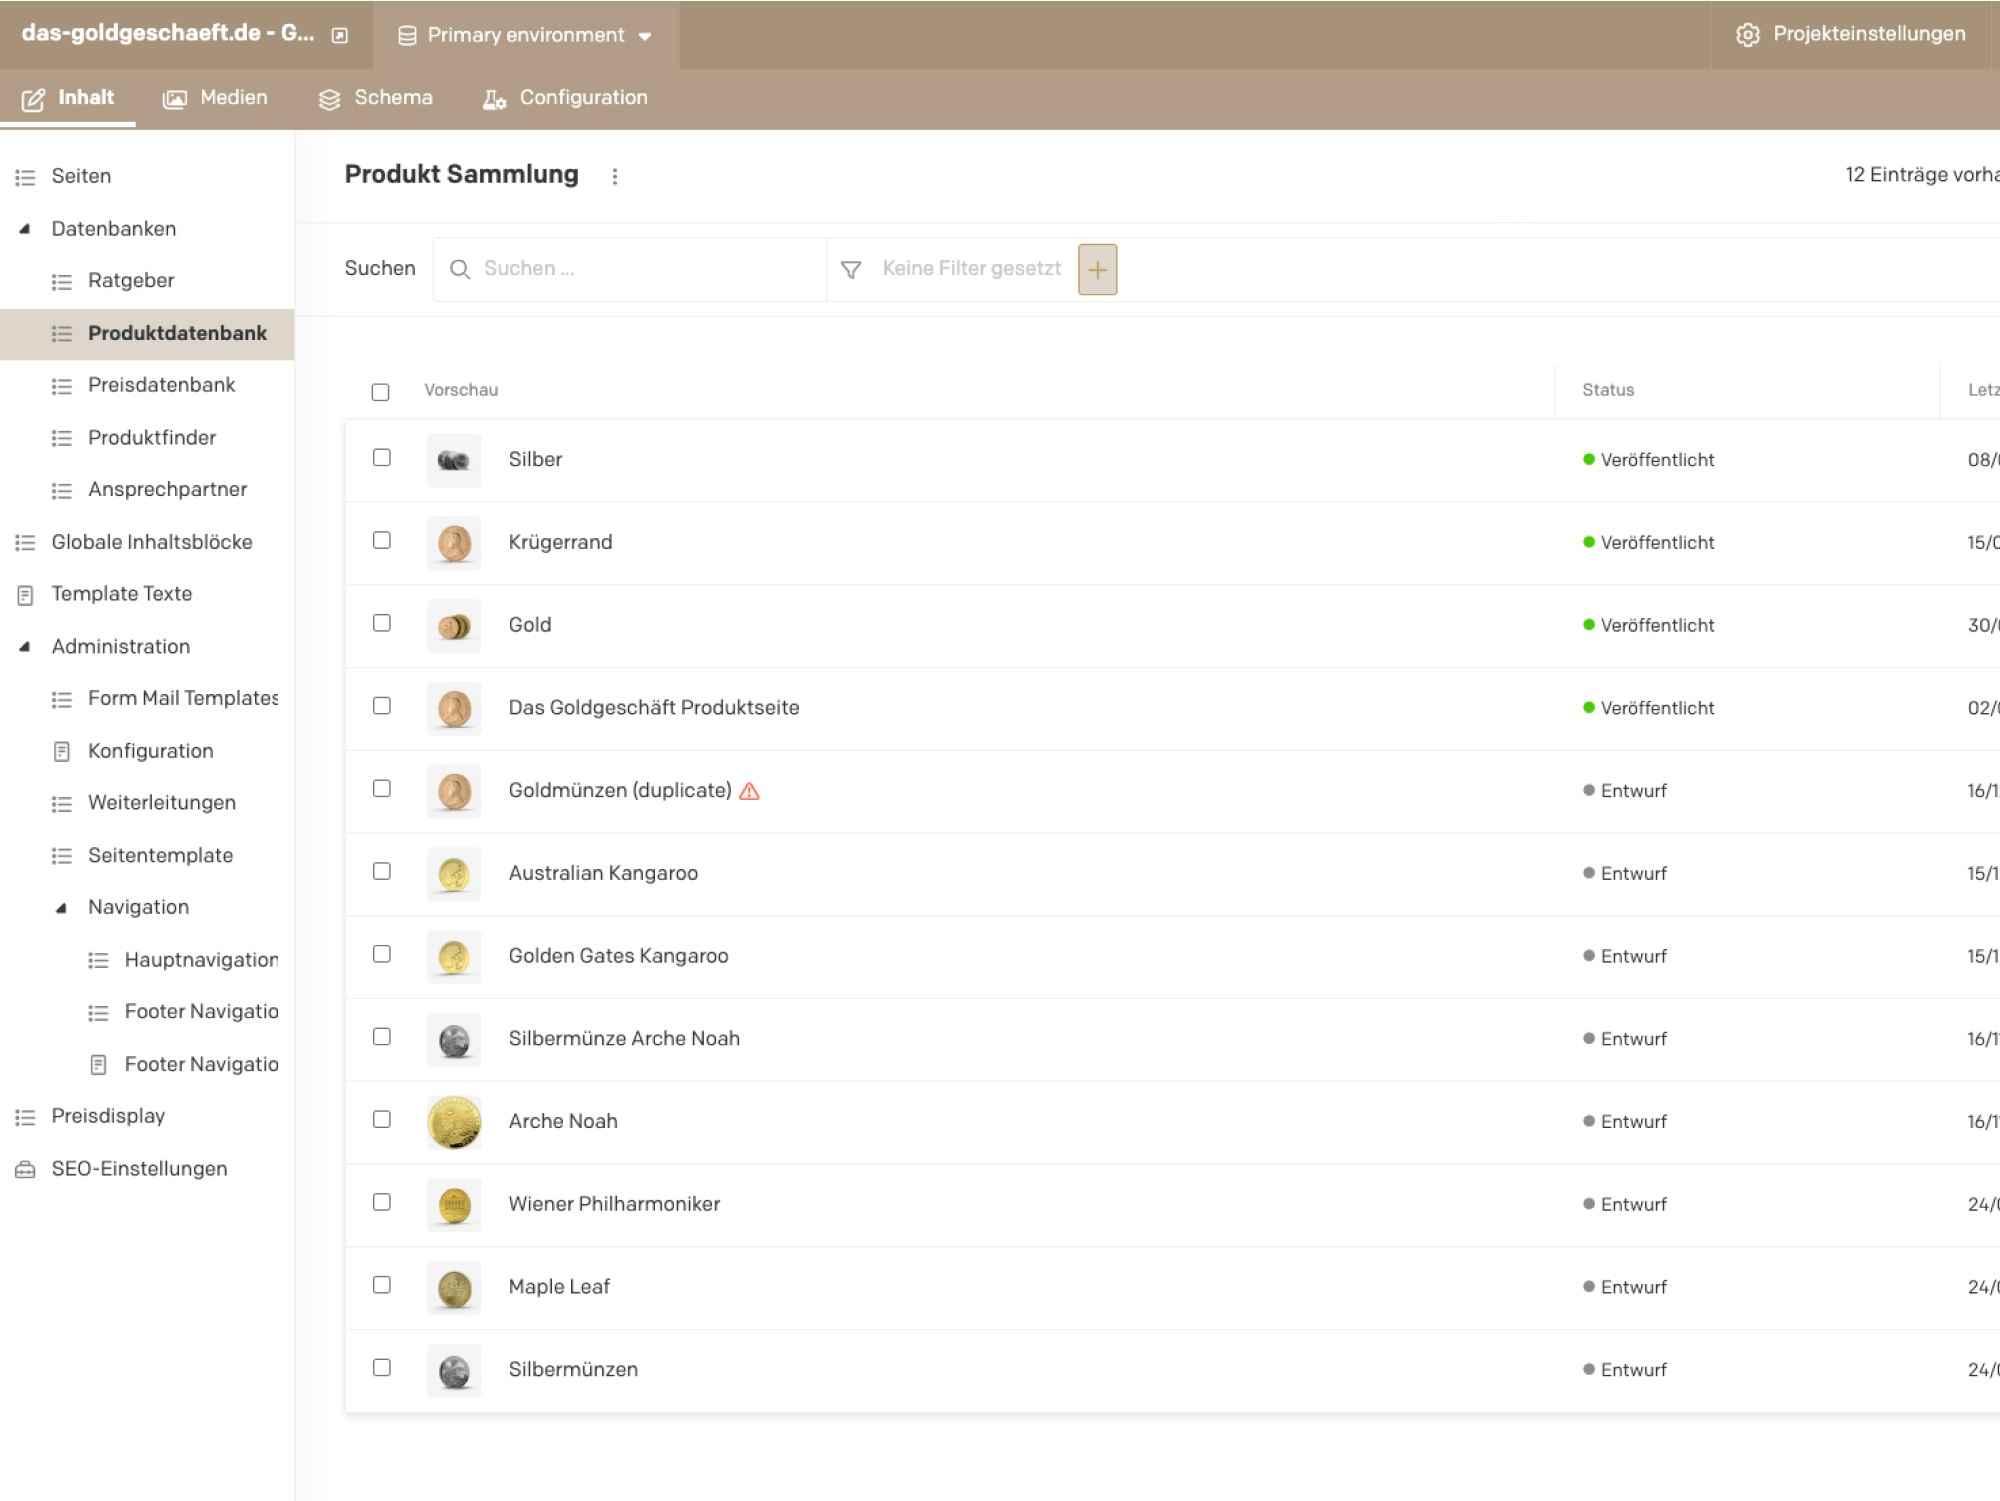Click the filter funnel icon
The height and width of the screenshot is (1501, 2000).
[851, 269]
